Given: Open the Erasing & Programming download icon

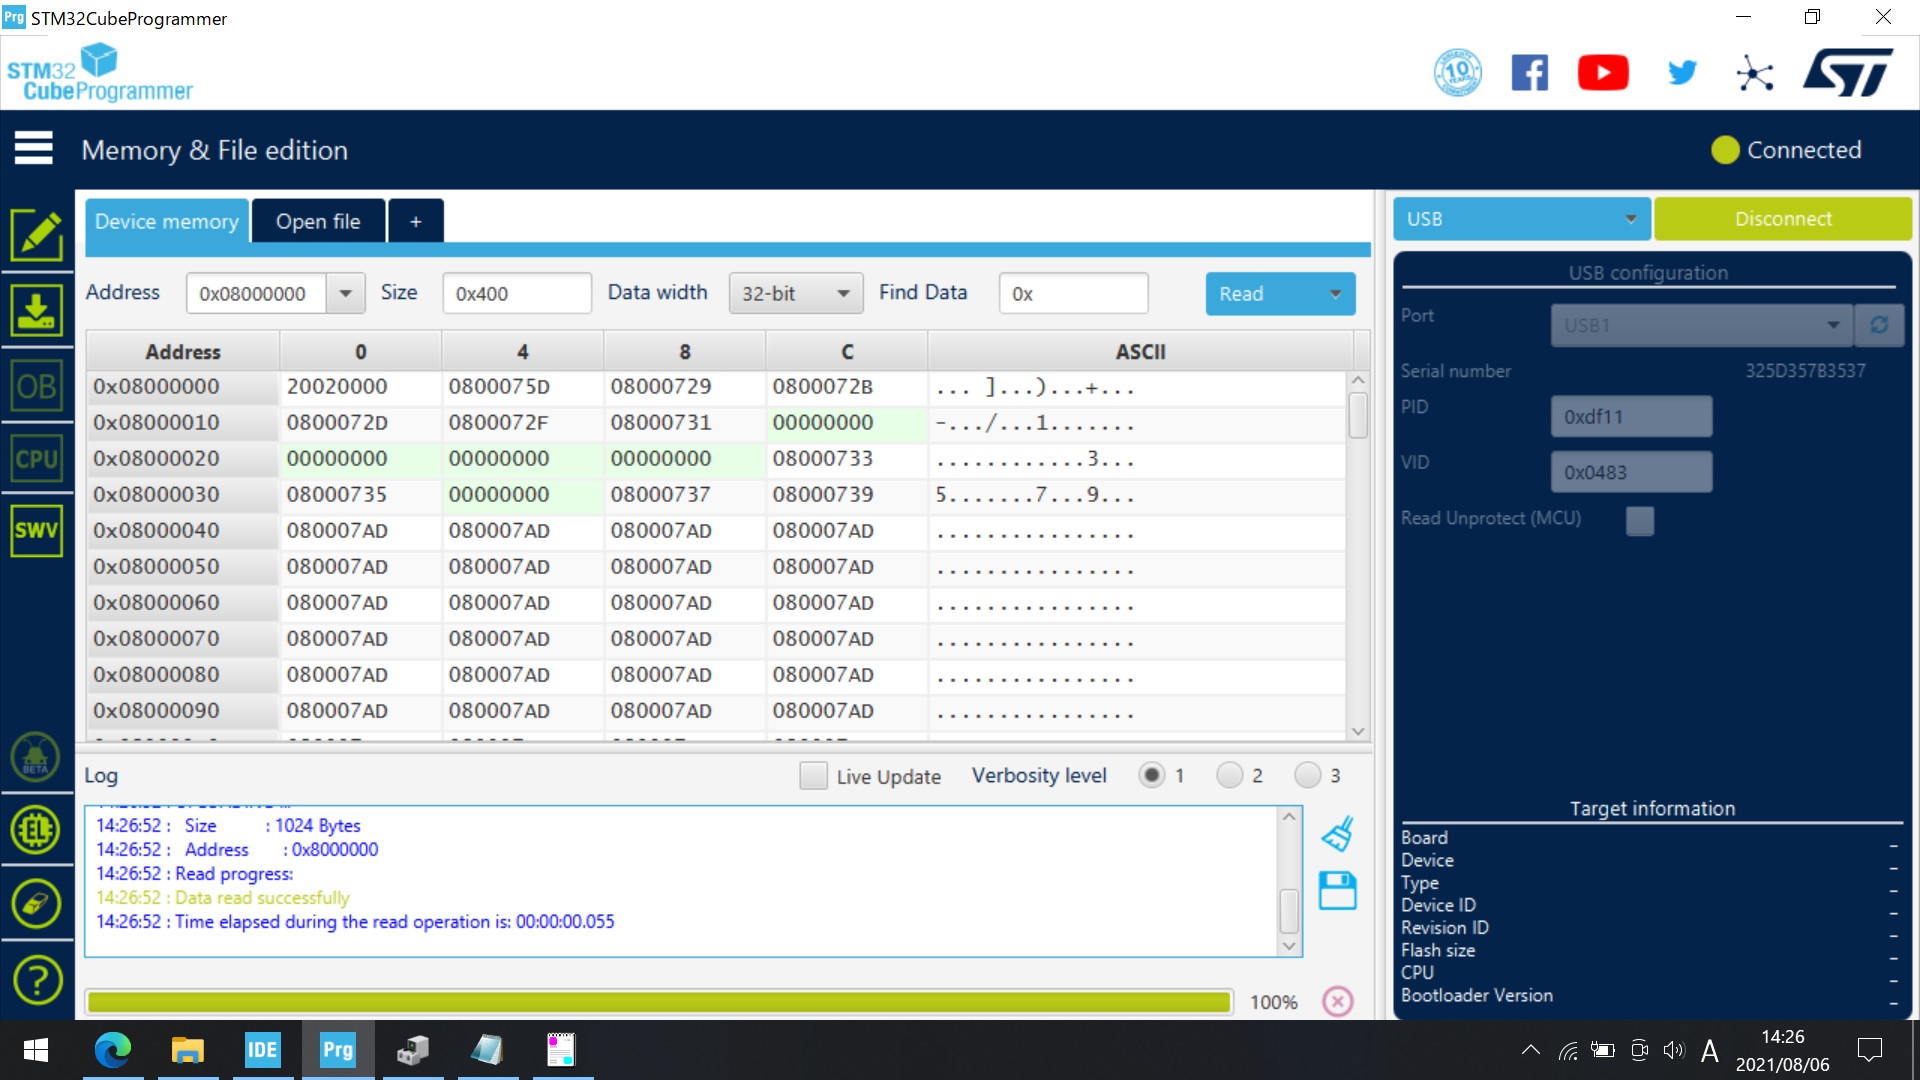Looking at the screenshot, I should tap(37, 310).
